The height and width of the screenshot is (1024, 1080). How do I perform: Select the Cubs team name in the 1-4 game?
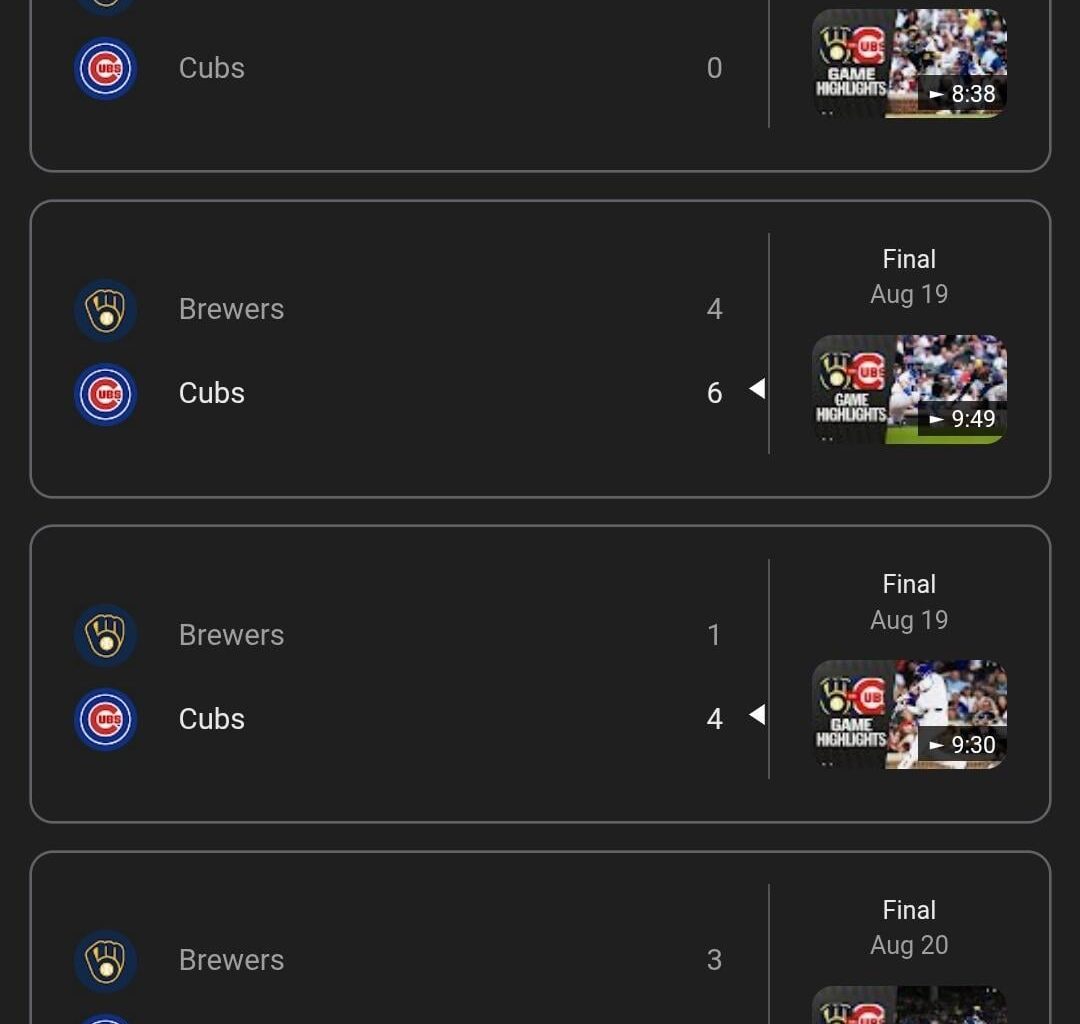click(x=211, y=719)
